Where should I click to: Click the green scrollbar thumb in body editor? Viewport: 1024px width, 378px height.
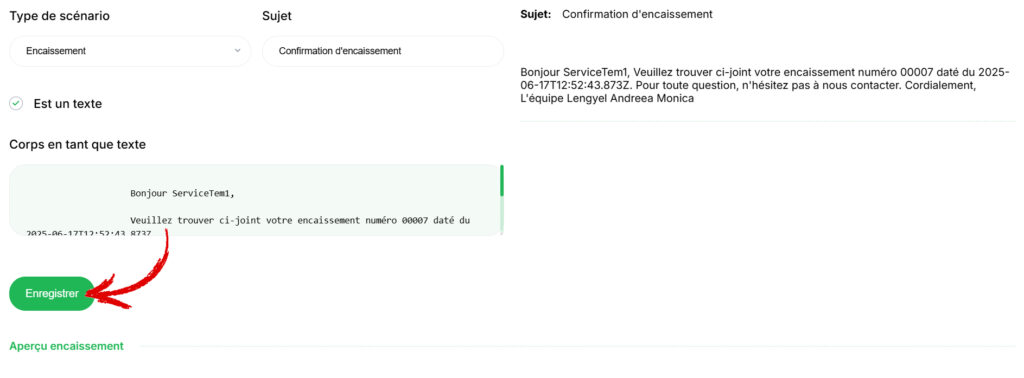coord(502,181)
